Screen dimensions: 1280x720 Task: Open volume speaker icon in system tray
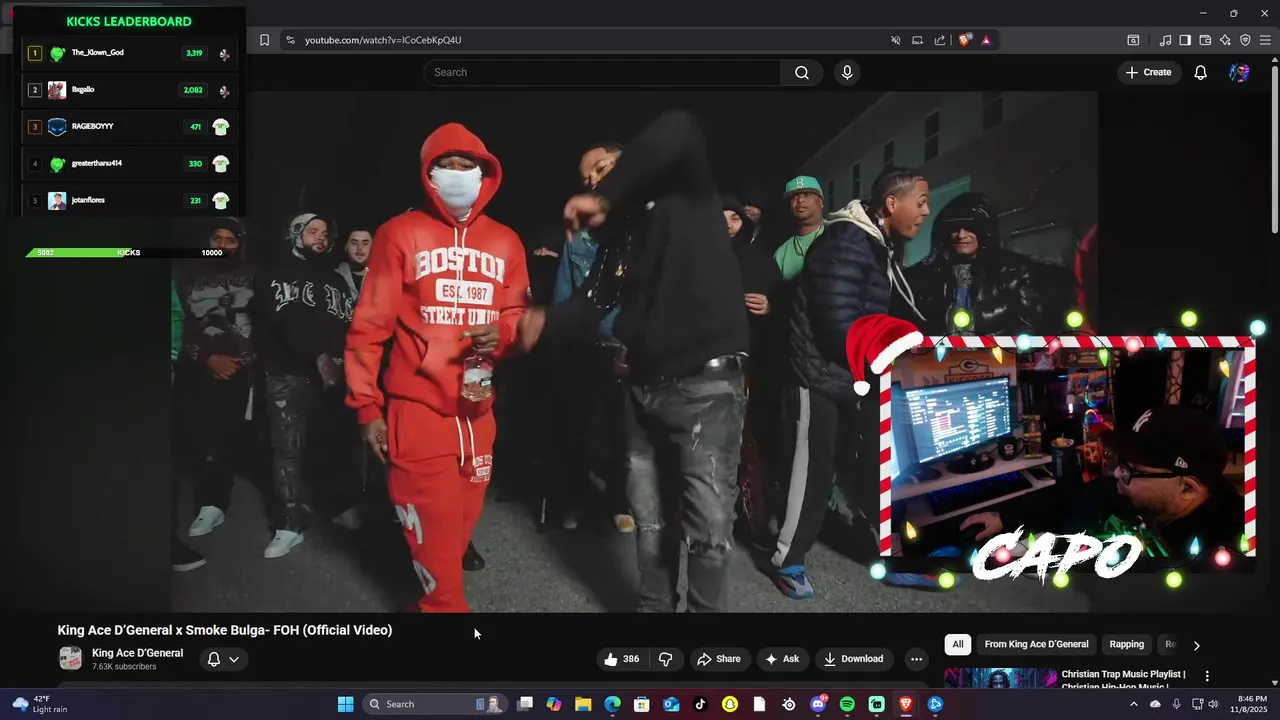[x=1213, y=704]
